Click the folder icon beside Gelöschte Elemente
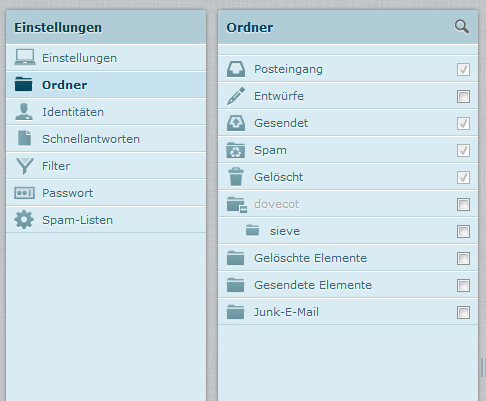486x401 pixels. tap(235, 258)
